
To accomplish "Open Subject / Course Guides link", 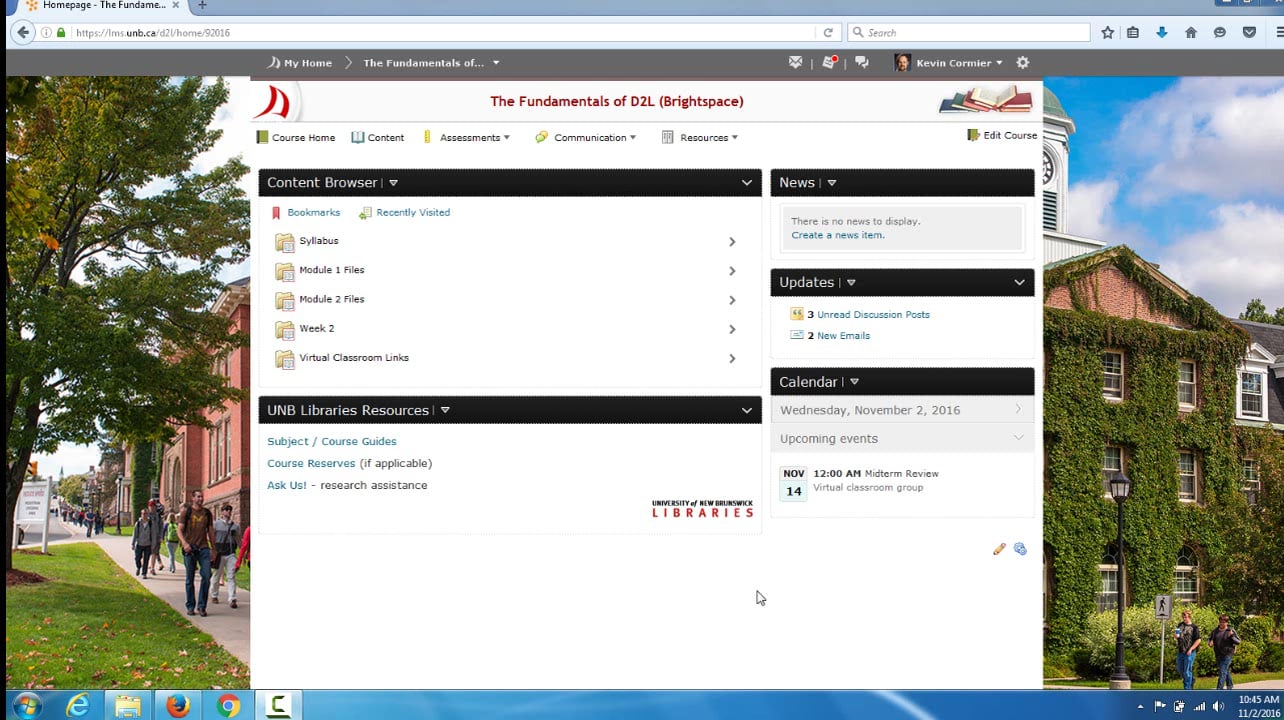I will point(332,442).
